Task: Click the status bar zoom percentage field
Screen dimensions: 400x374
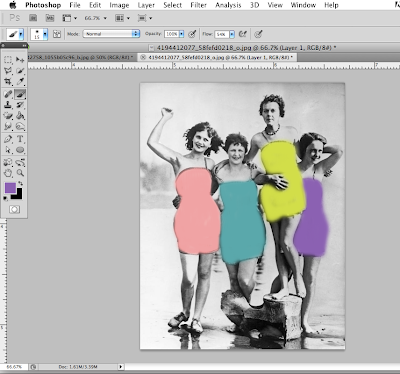Action: 14,367
